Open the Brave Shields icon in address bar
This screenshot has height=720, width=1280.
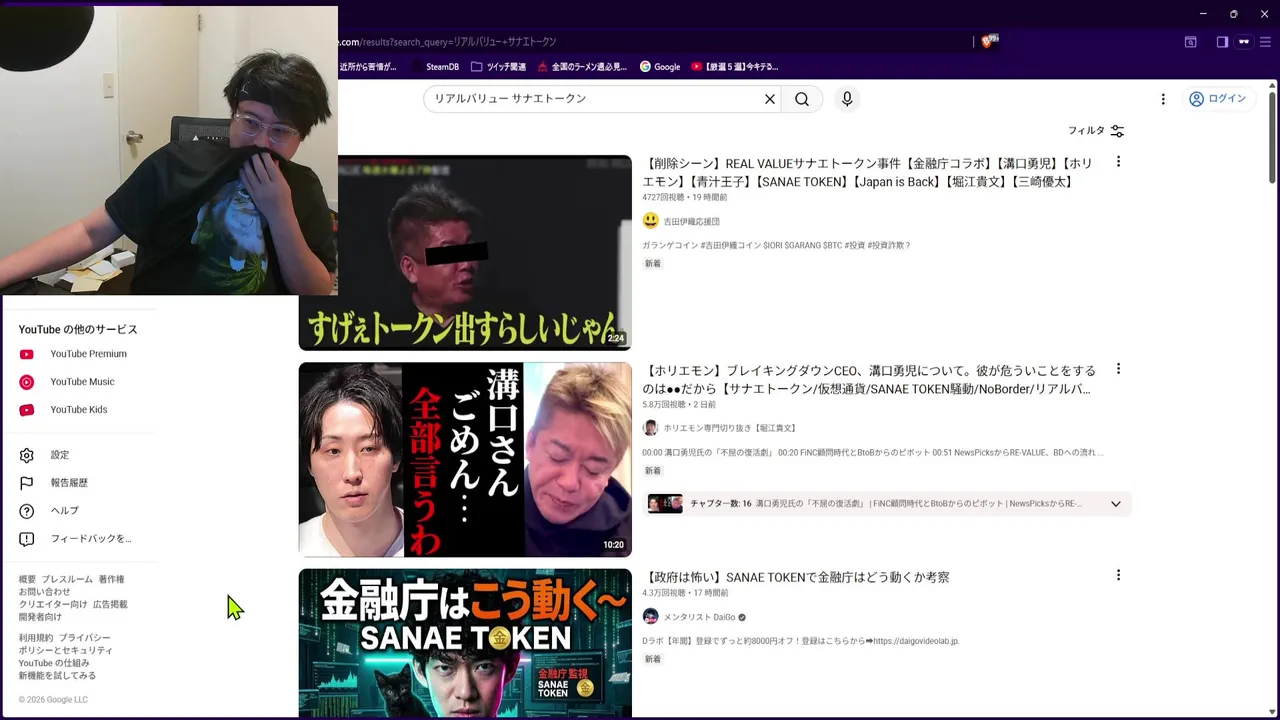[x=989, y=41]
